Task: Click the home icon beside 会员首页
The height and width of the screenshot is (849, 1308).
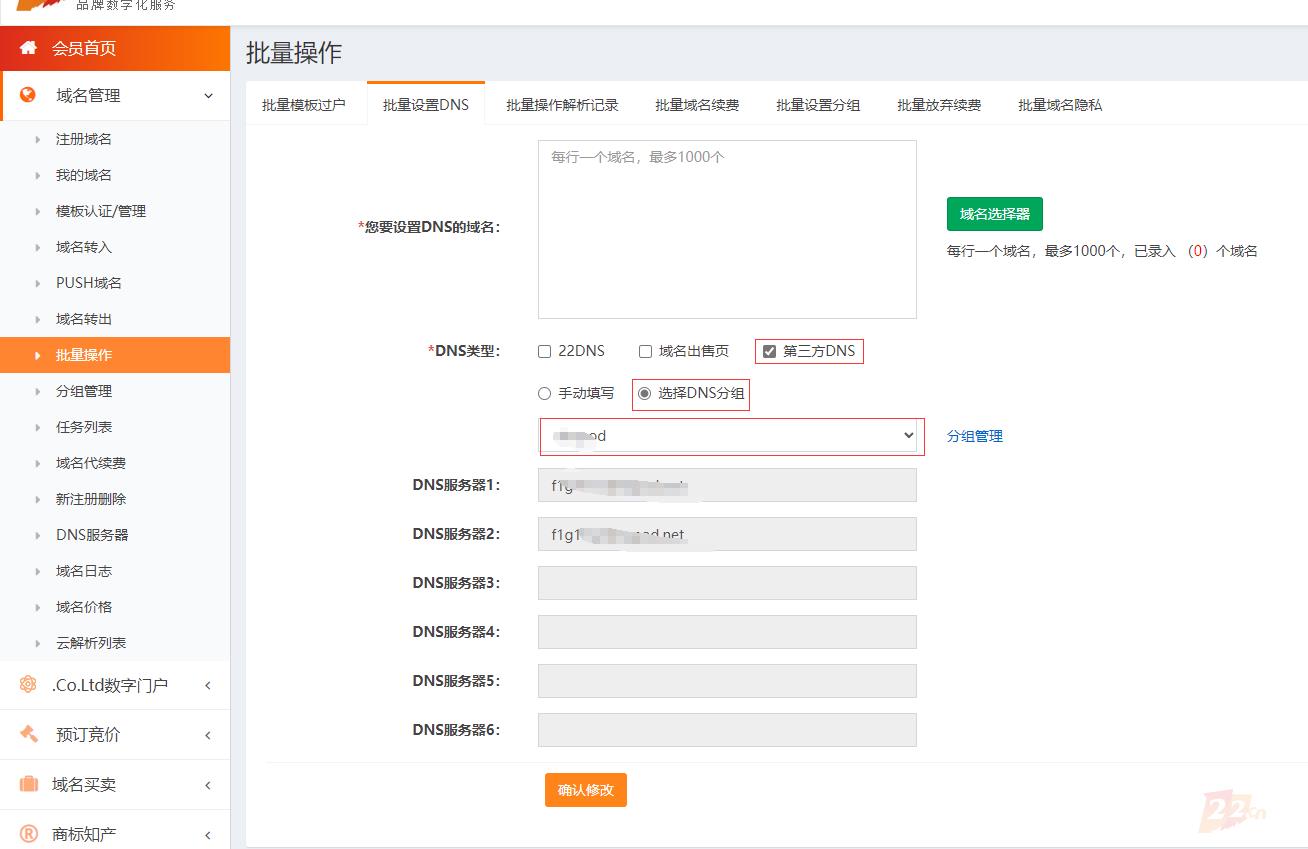Action: point(28,48)
